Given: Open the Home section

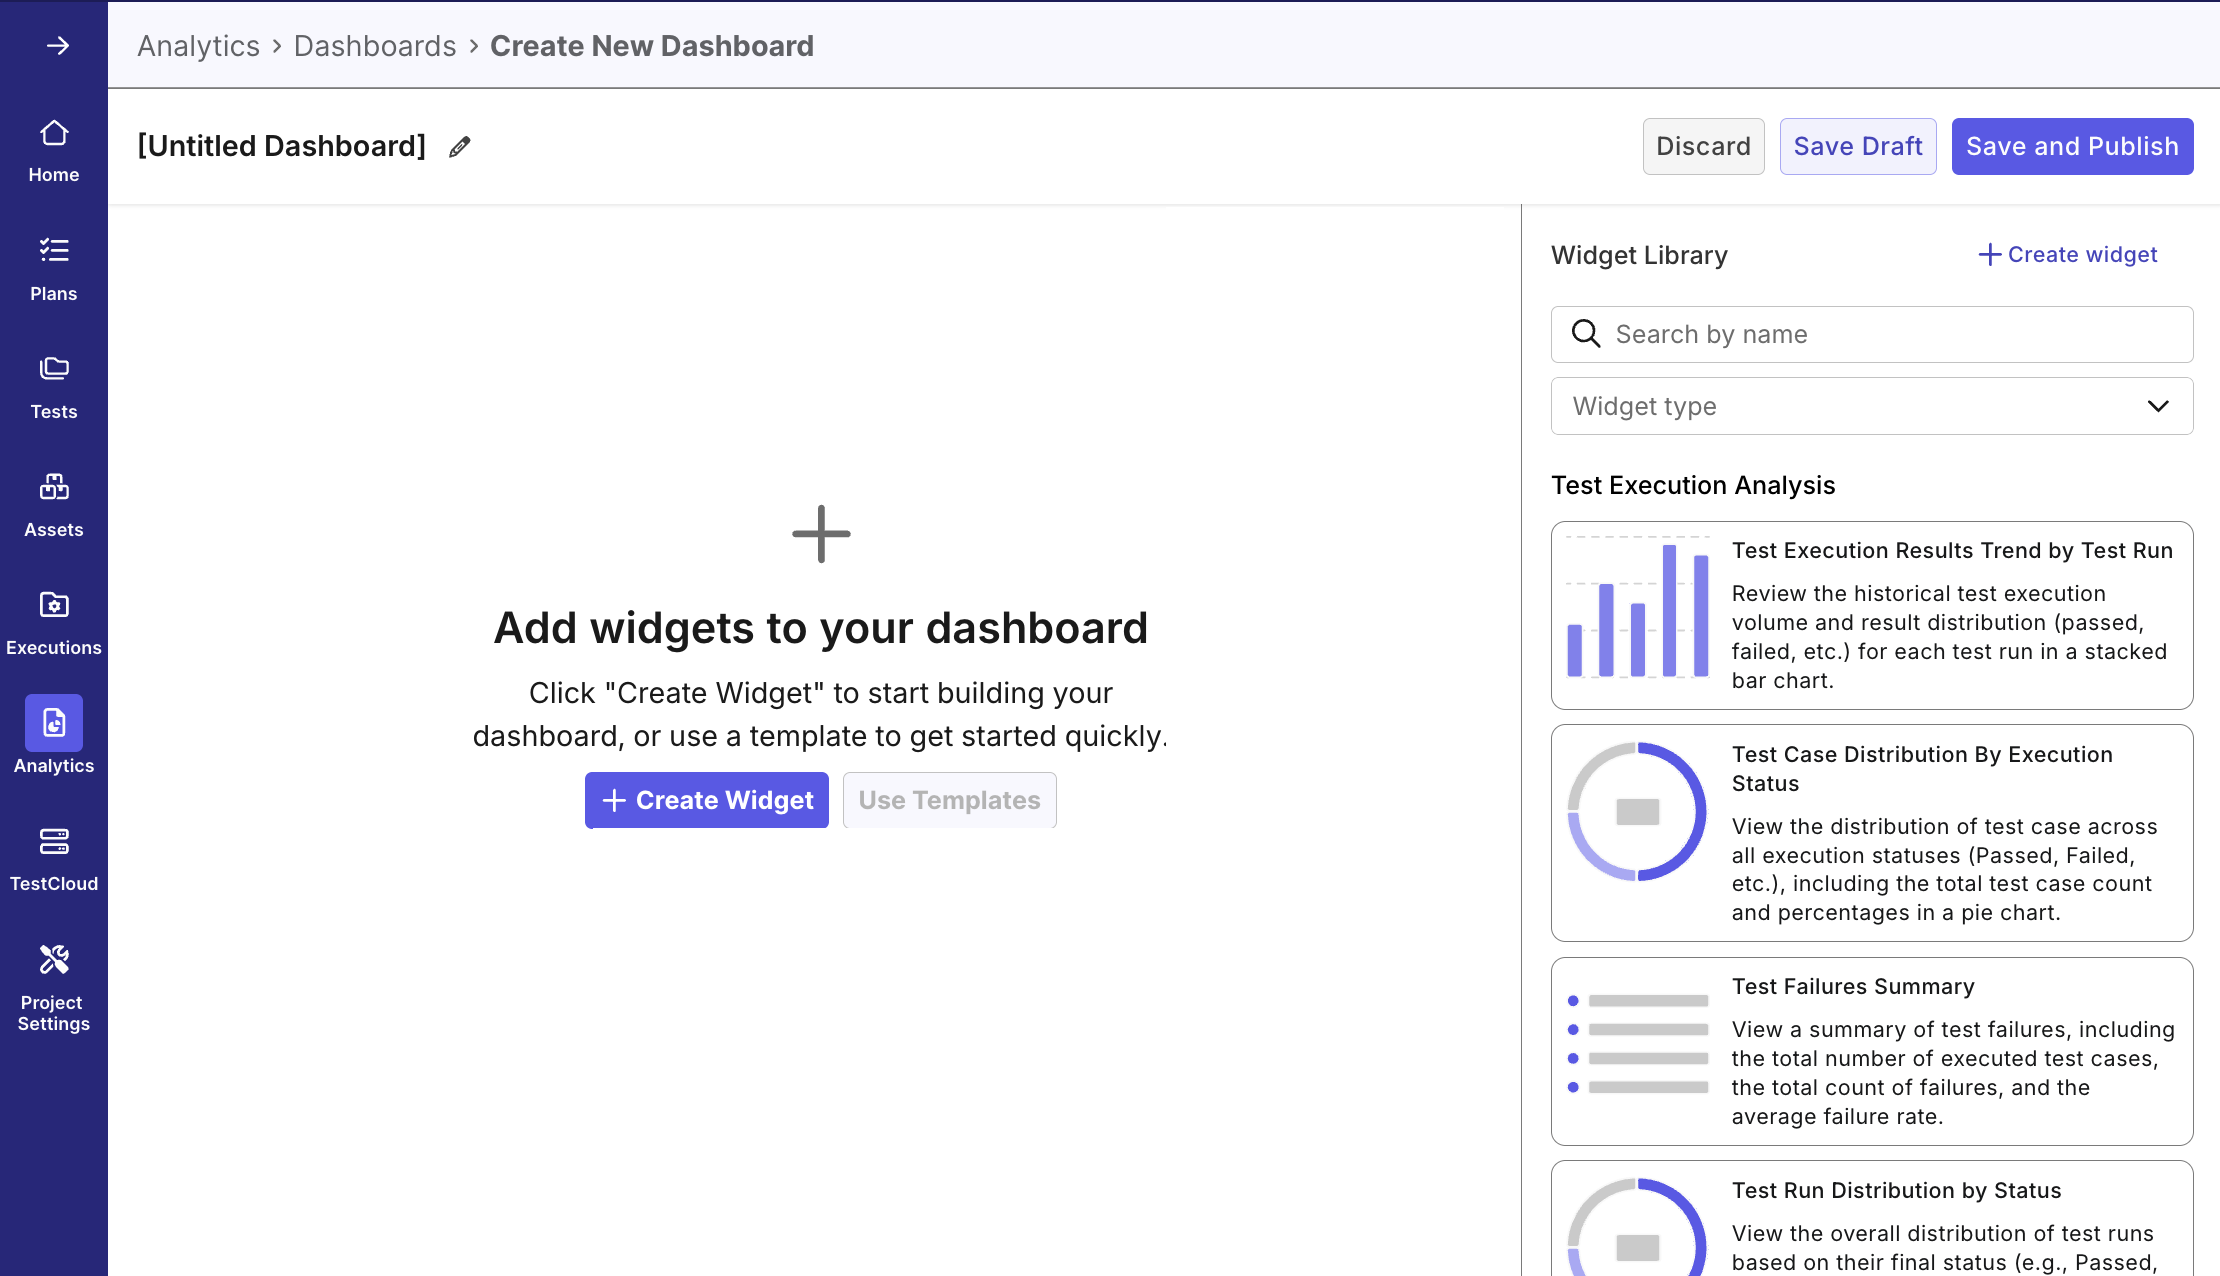Looking at the screenshot, I should [x=54, y=148].
